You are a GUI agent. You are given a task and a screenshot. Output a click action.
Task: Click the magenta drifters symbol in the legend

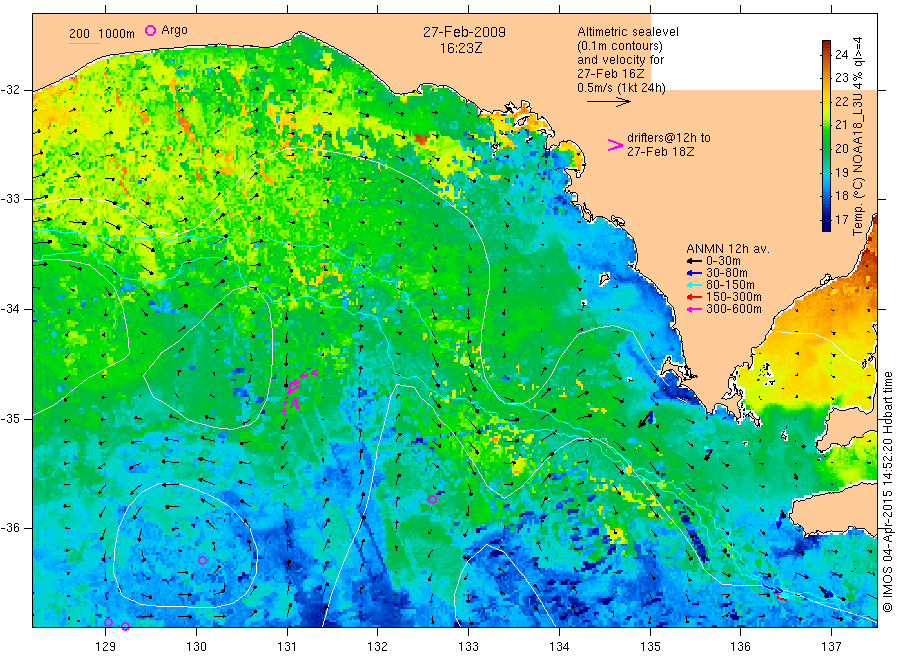(615, 145)
